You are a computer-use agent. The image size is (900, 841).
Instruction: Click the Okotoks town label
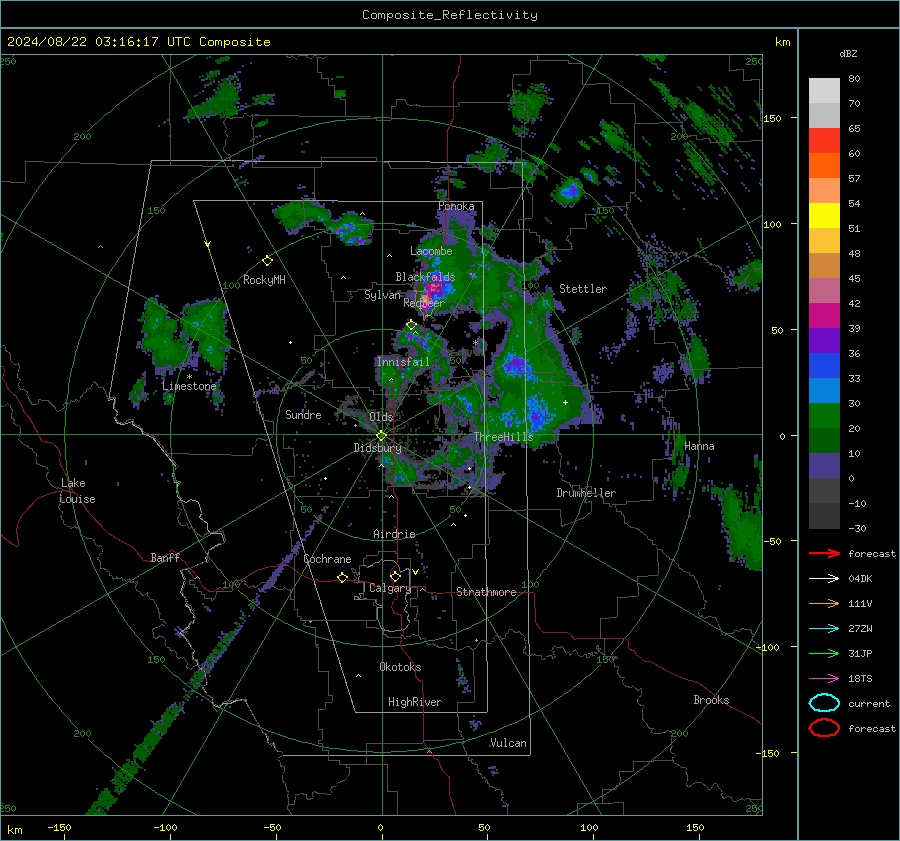tap(400, 667)
